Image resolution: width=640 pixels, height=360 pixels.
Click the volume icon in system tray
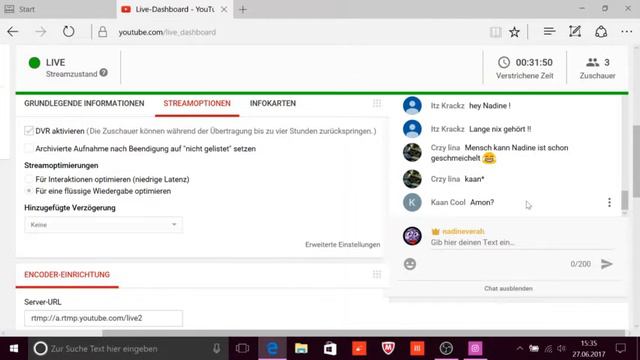[x=561, y=349]
